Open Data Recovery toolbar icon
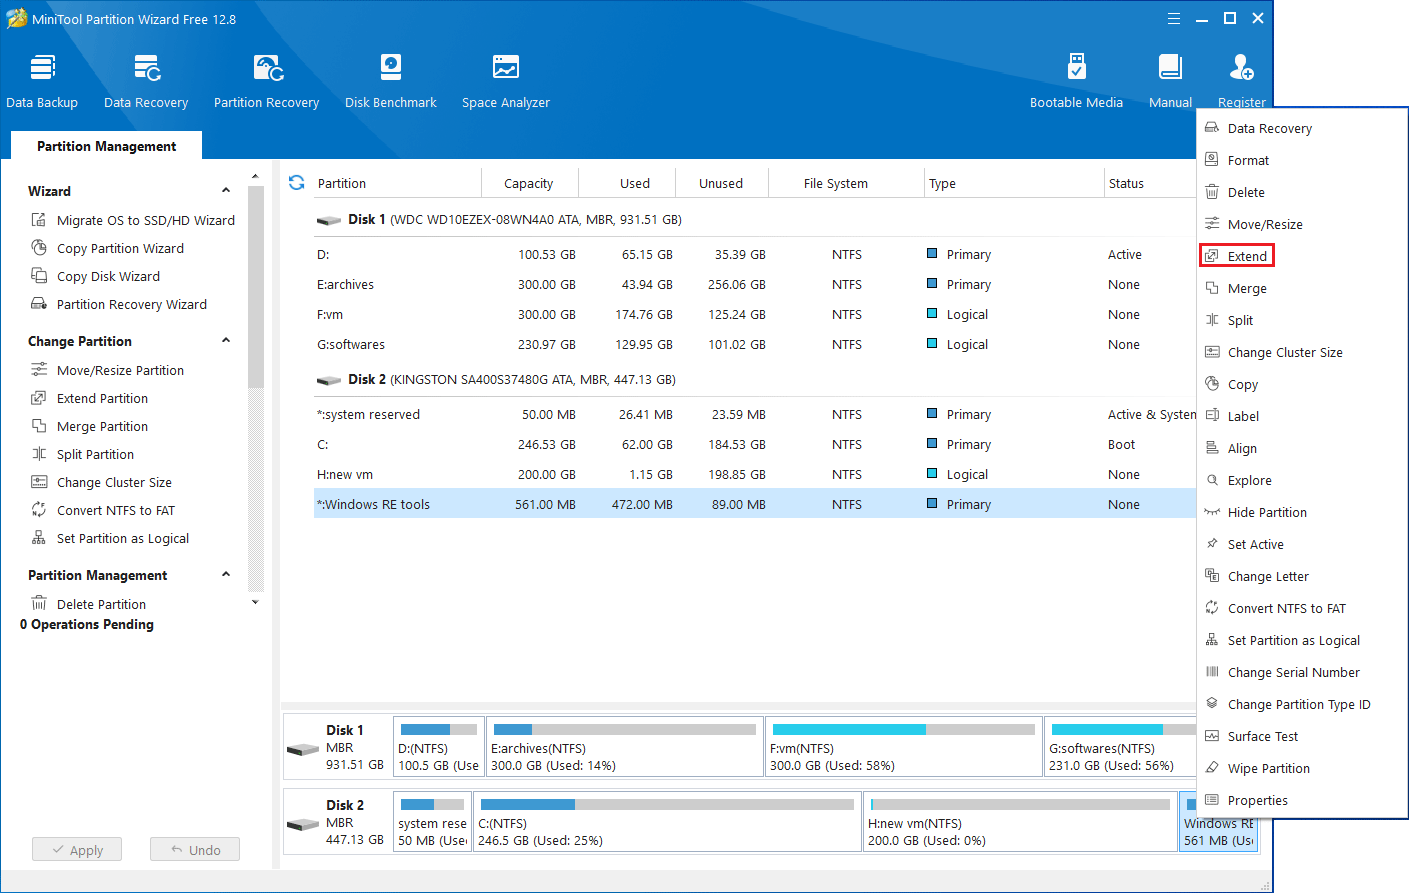The width and height of the screenshot is (1409, 893). [x=146, y=68]
